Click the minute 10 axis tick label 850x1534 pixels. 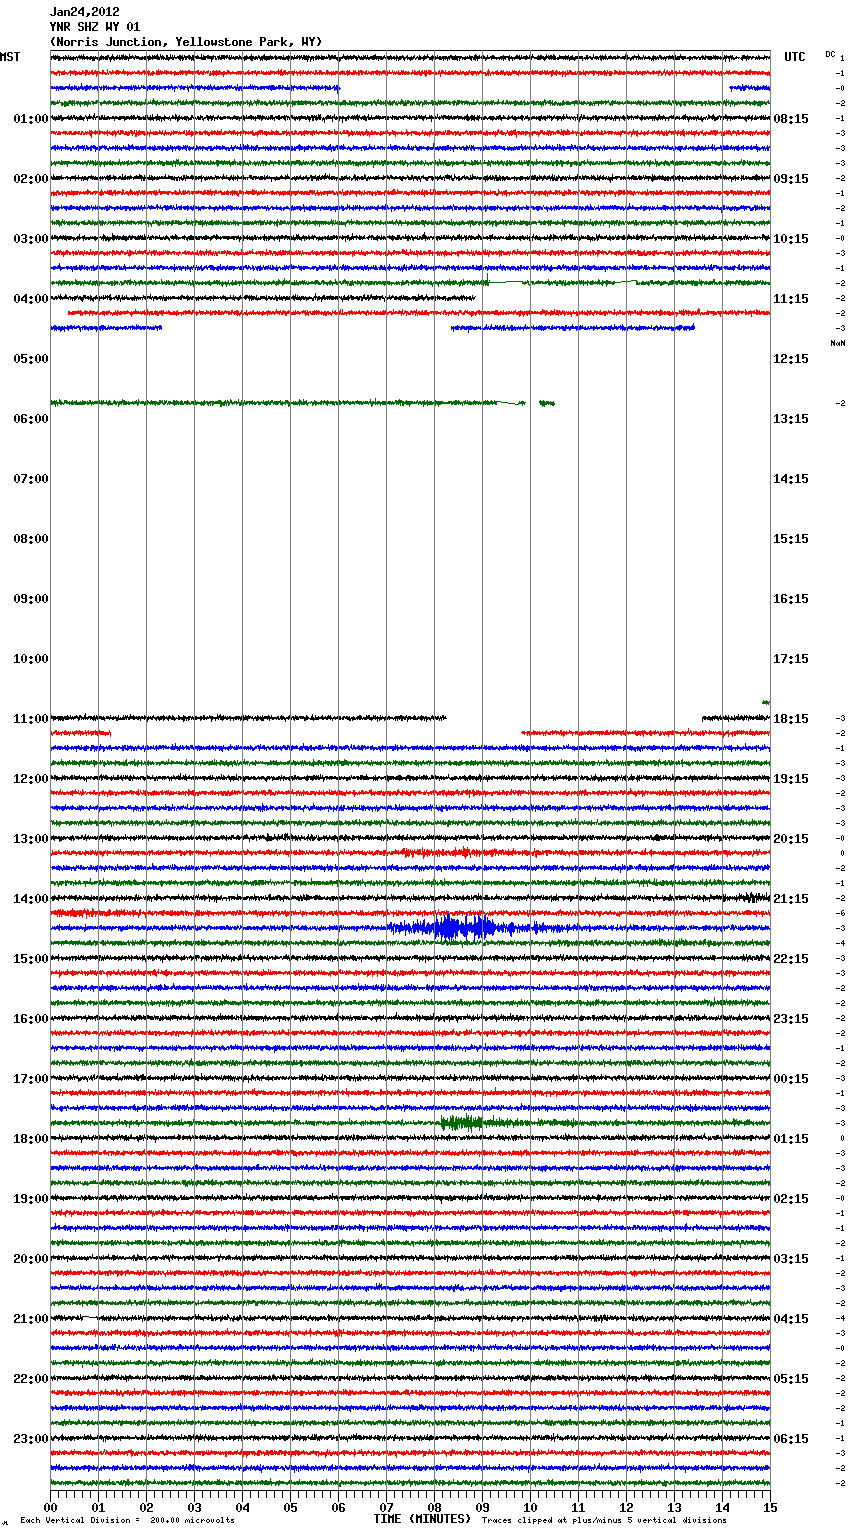point(530,1507)
